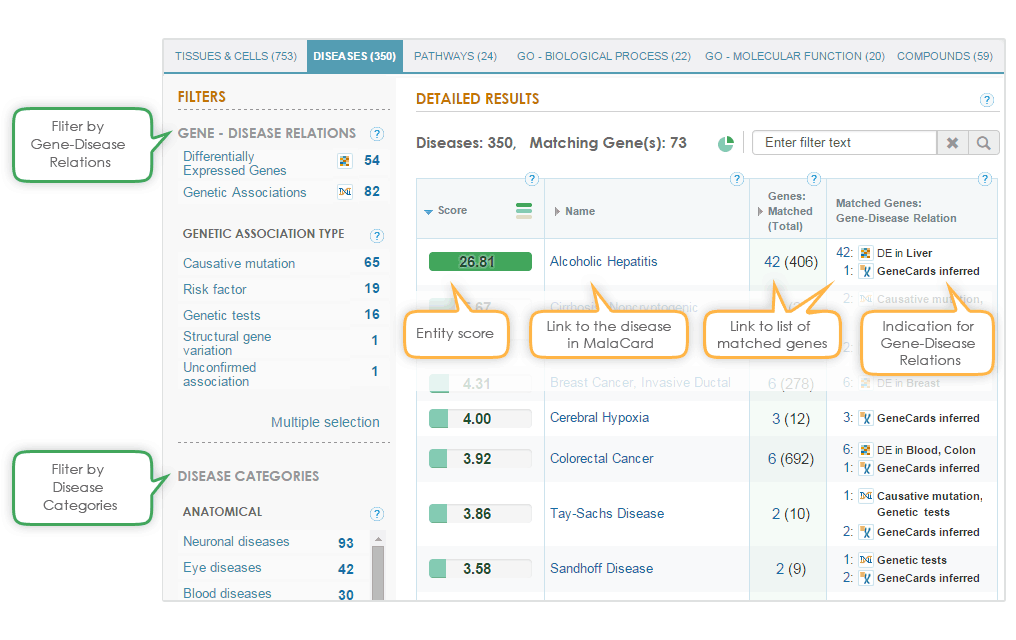The width and height of the screenshot is (1016, 640).
Task: Open help icon beside Detailed Results
Action: [x=987, y=100]
